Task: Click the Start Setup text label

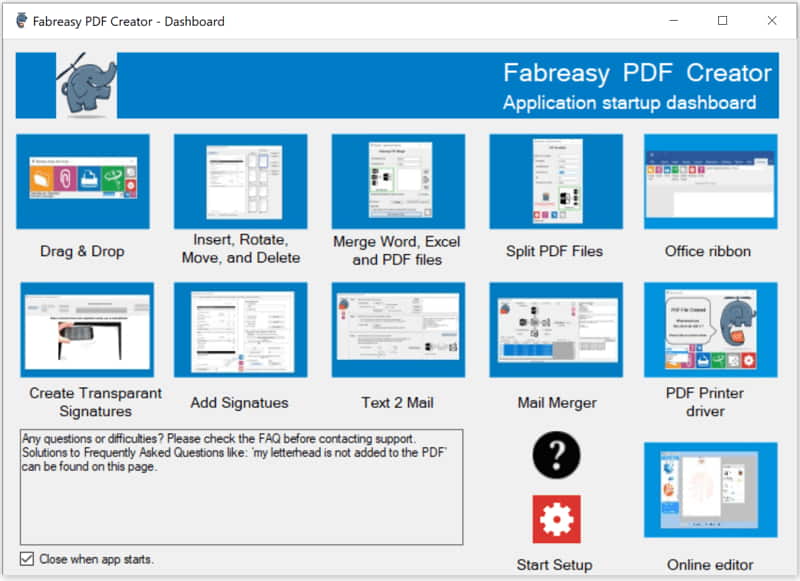Action: [555, 565]
